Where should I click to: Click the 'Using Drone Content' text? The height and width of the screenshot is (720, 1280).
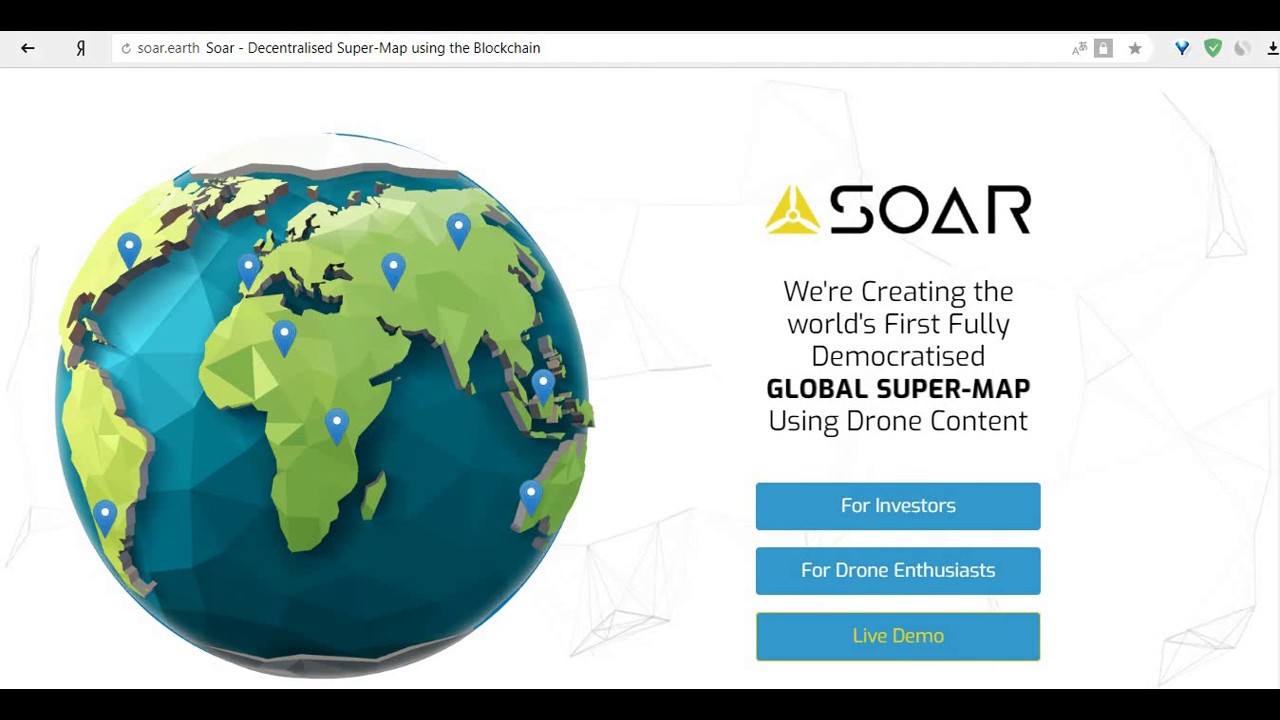tap(898, 421)
